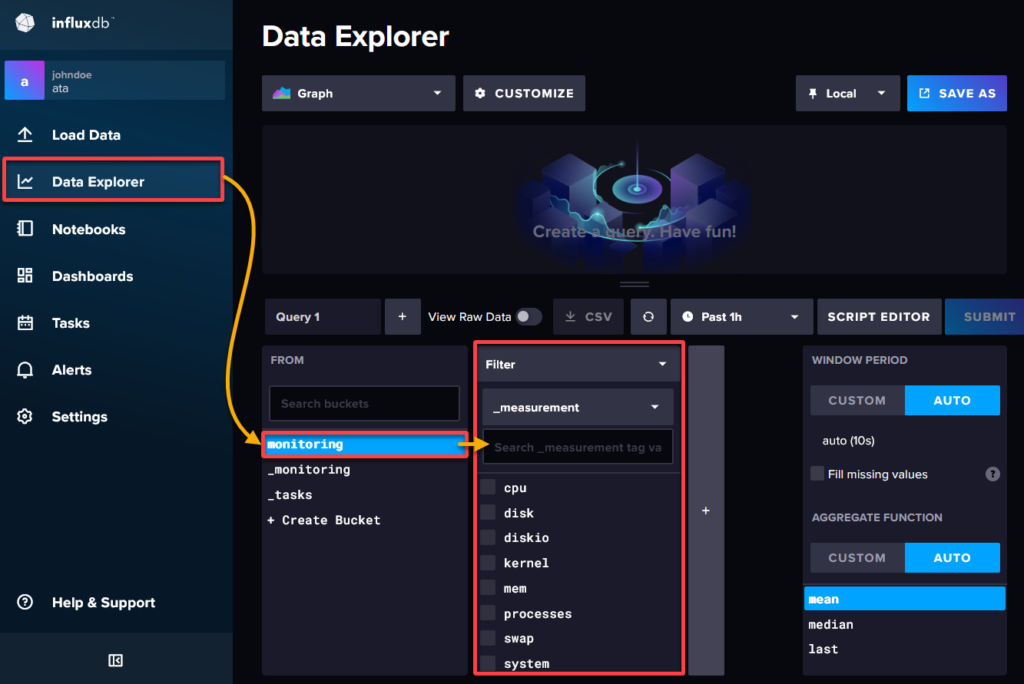Click the SAVE AS button
The height and width of the screenshot is (684, 1024).
tap(957, 93)
